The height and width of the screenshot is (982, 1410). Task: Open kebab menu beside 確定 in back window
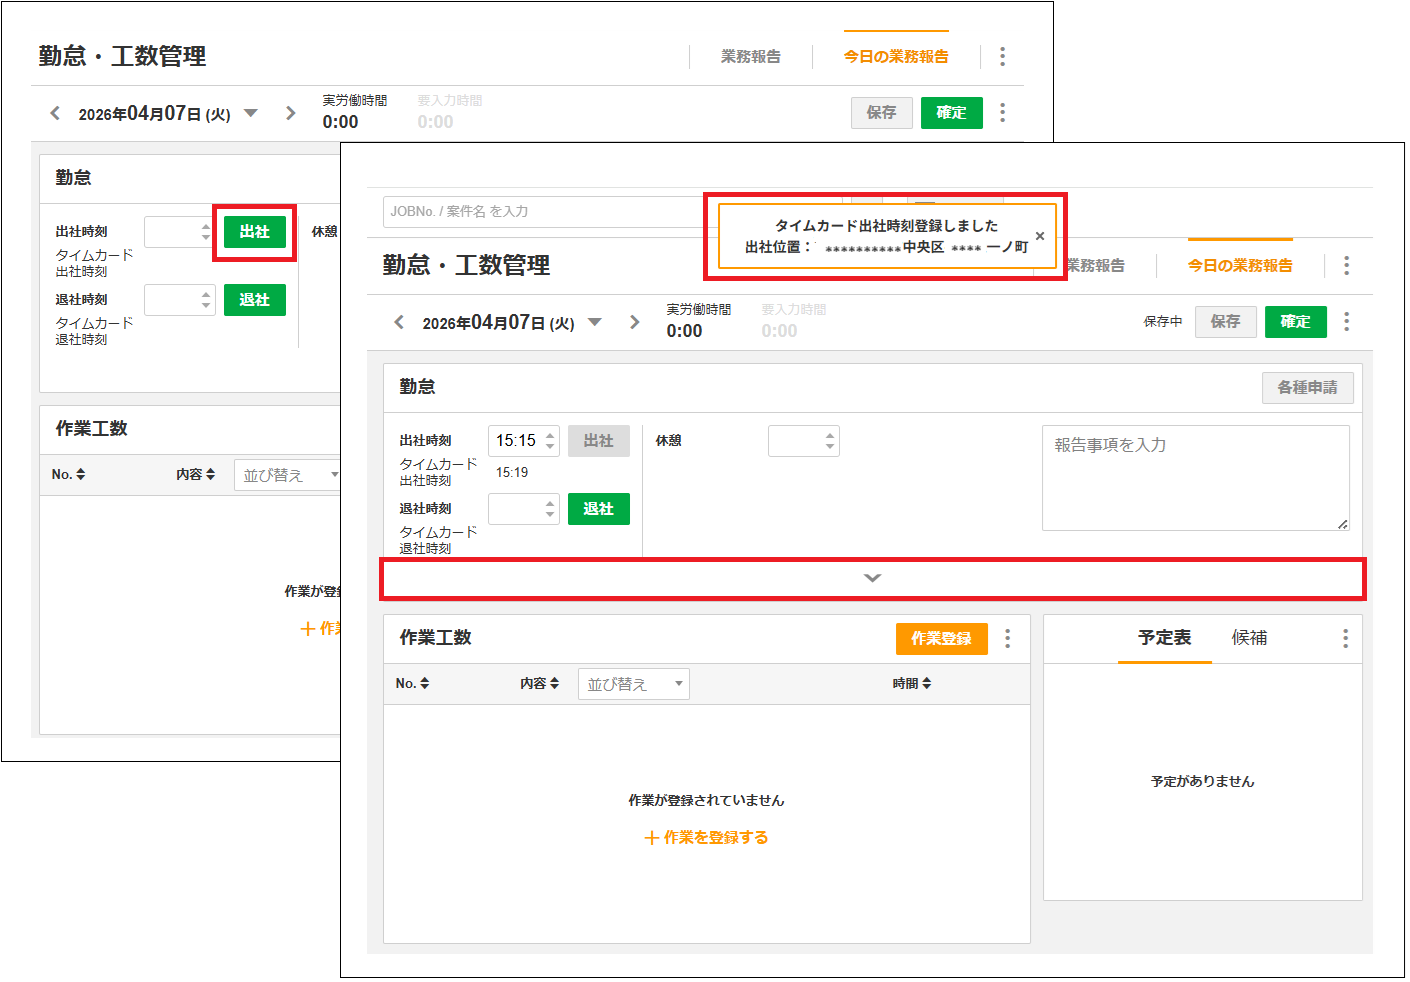(x=1003, y=113)
